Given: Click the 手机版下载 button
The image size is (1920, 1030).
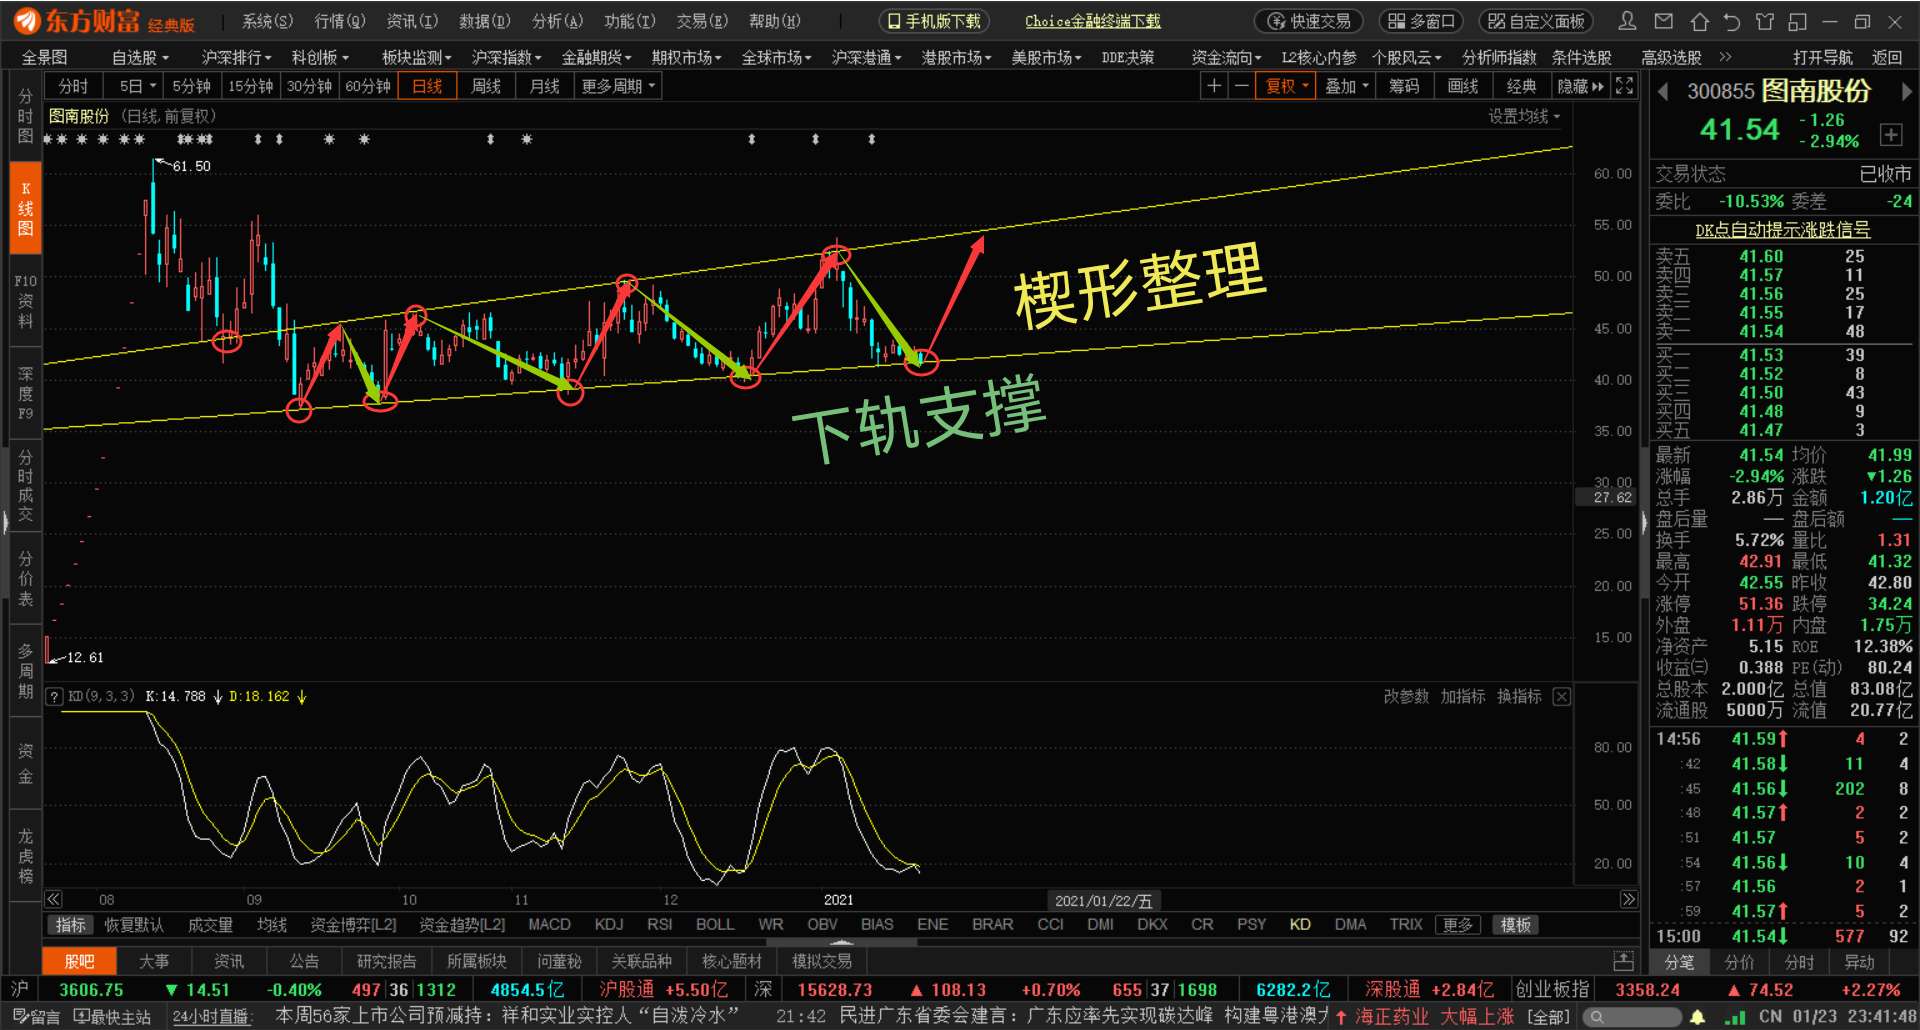Looking at the screenshot, I should (x=934, y=21).
